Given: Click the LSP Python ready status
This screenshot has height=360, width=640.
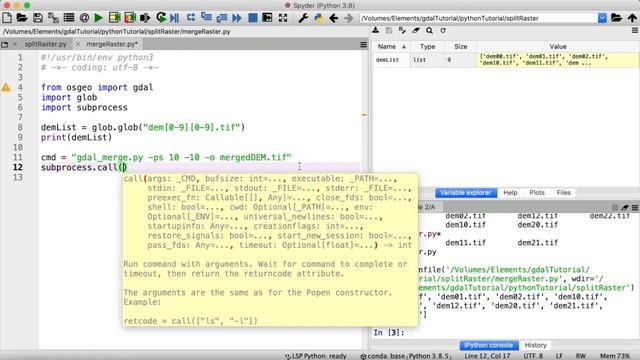Looking at the screenshot, I should [x=316, y=356].
